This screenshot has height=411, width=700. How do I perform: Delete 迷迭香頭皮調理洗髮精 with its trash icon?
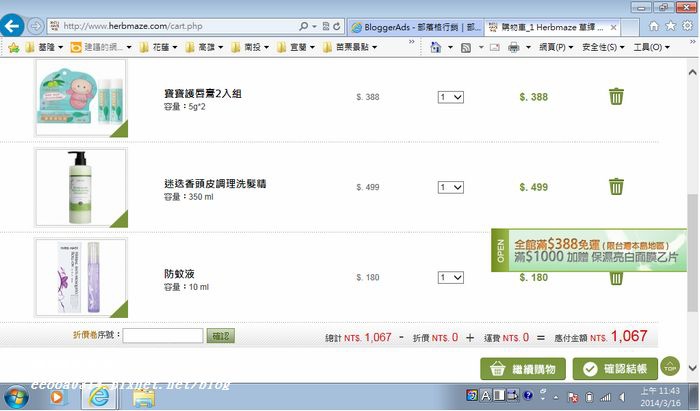(x=616, y=187)
